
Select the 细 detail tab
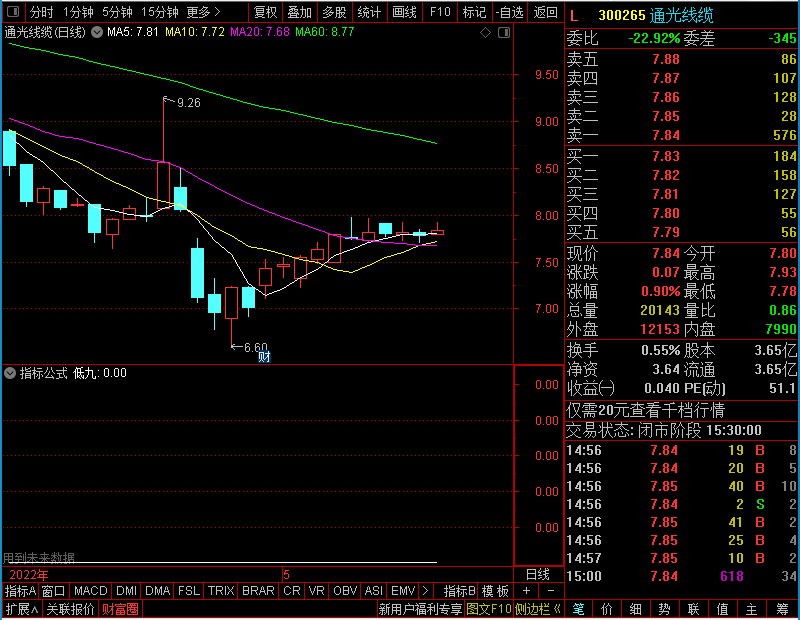click(636, 609)
